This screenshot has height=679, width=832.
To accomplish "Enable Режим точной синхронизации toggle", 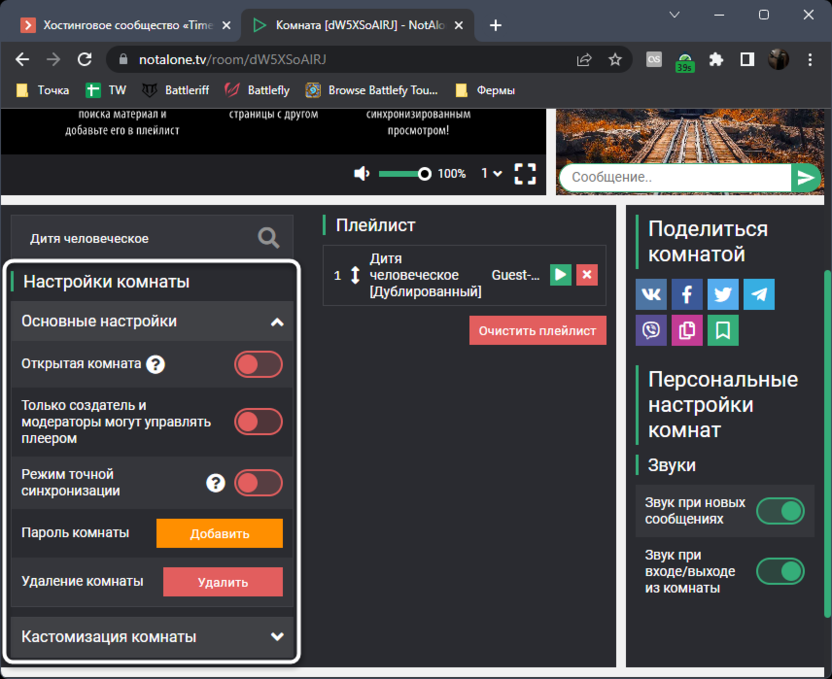I will coord(258,483).
